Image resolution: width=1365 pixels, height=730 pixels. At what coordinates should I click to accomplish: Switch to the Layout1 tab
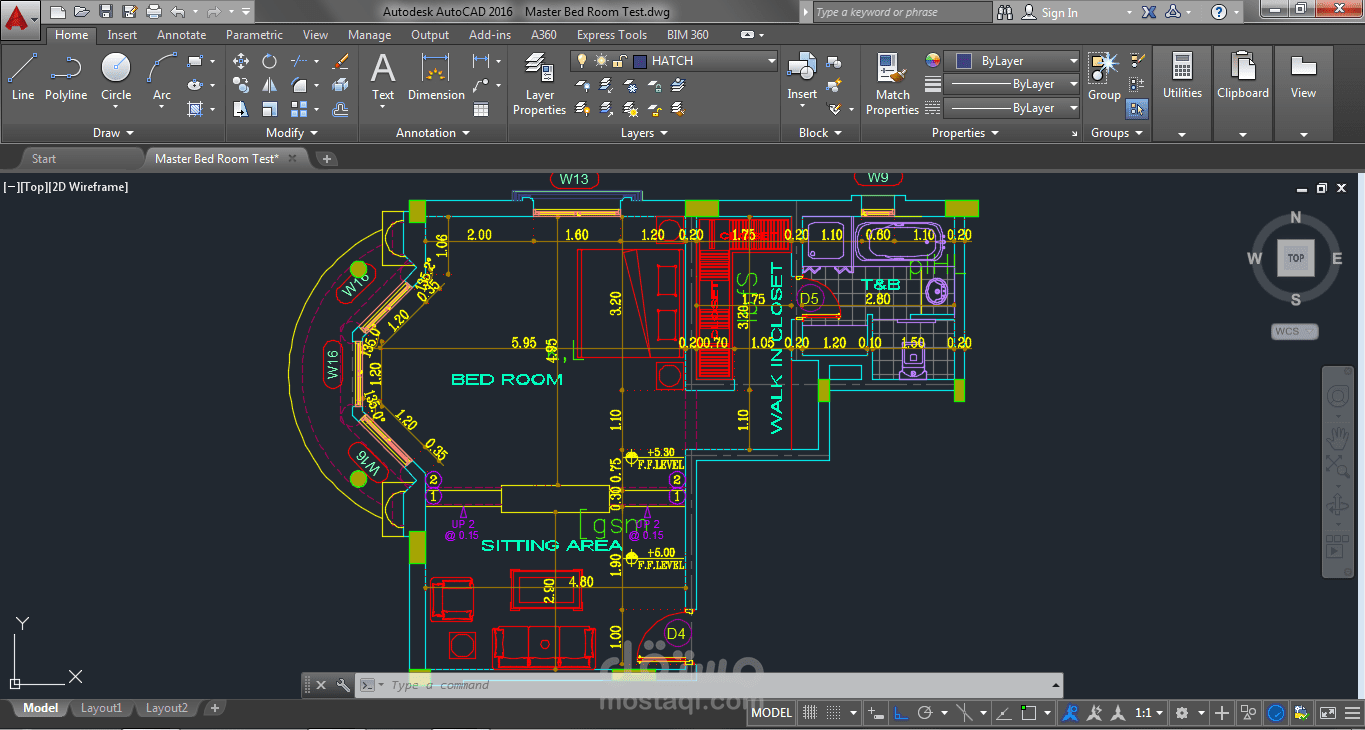click(x=101, y=708)
